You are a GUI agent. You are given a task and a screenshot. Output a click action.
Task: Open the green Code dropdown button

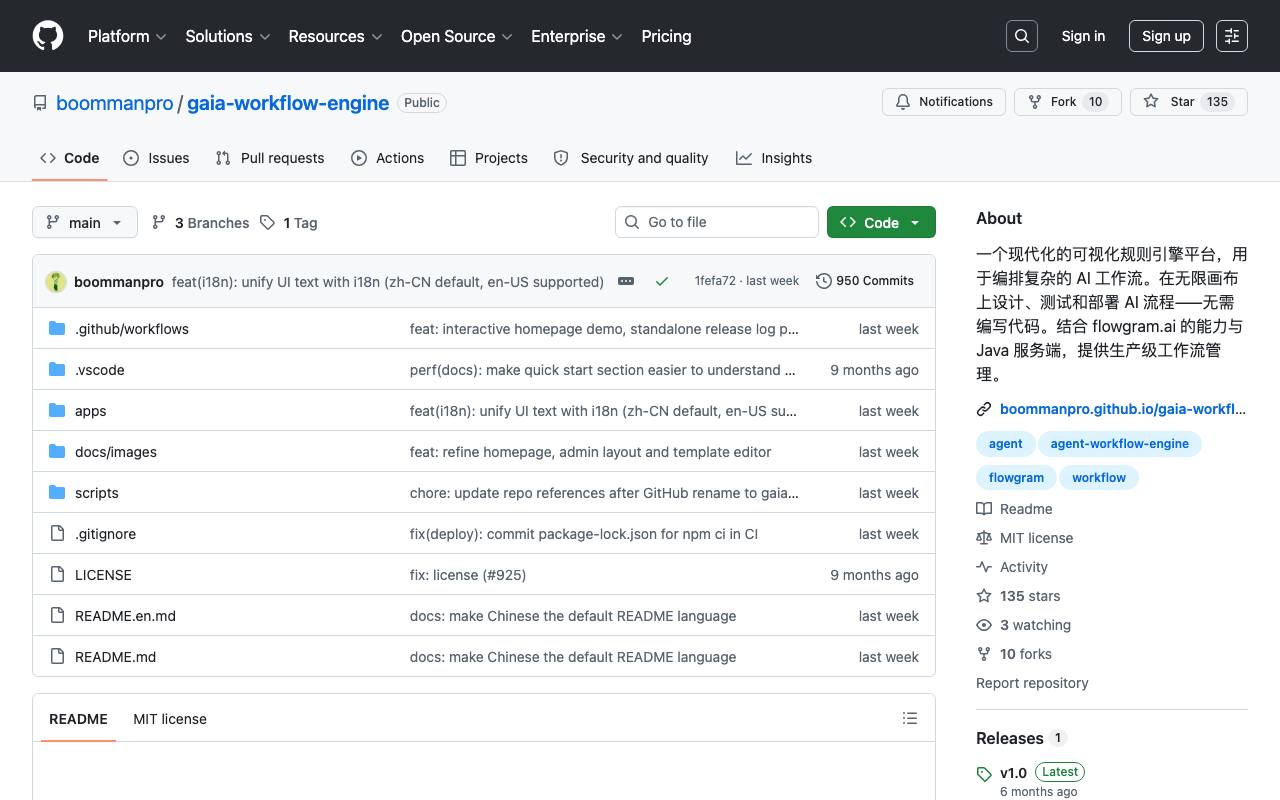pos(881,222)
